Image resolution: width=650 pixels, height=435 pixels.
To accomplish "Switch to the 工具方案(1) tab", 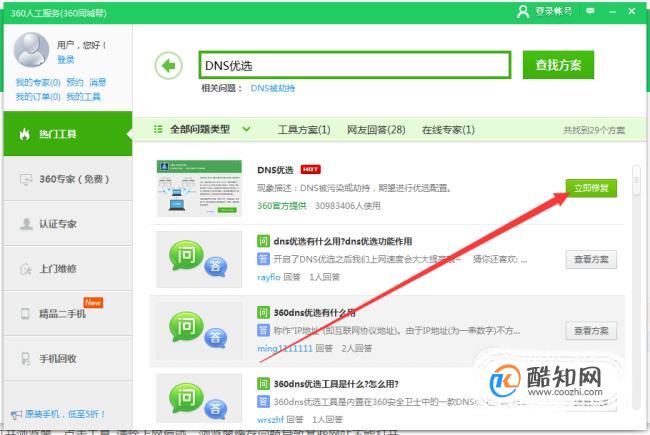I will (x=304, y=130).
